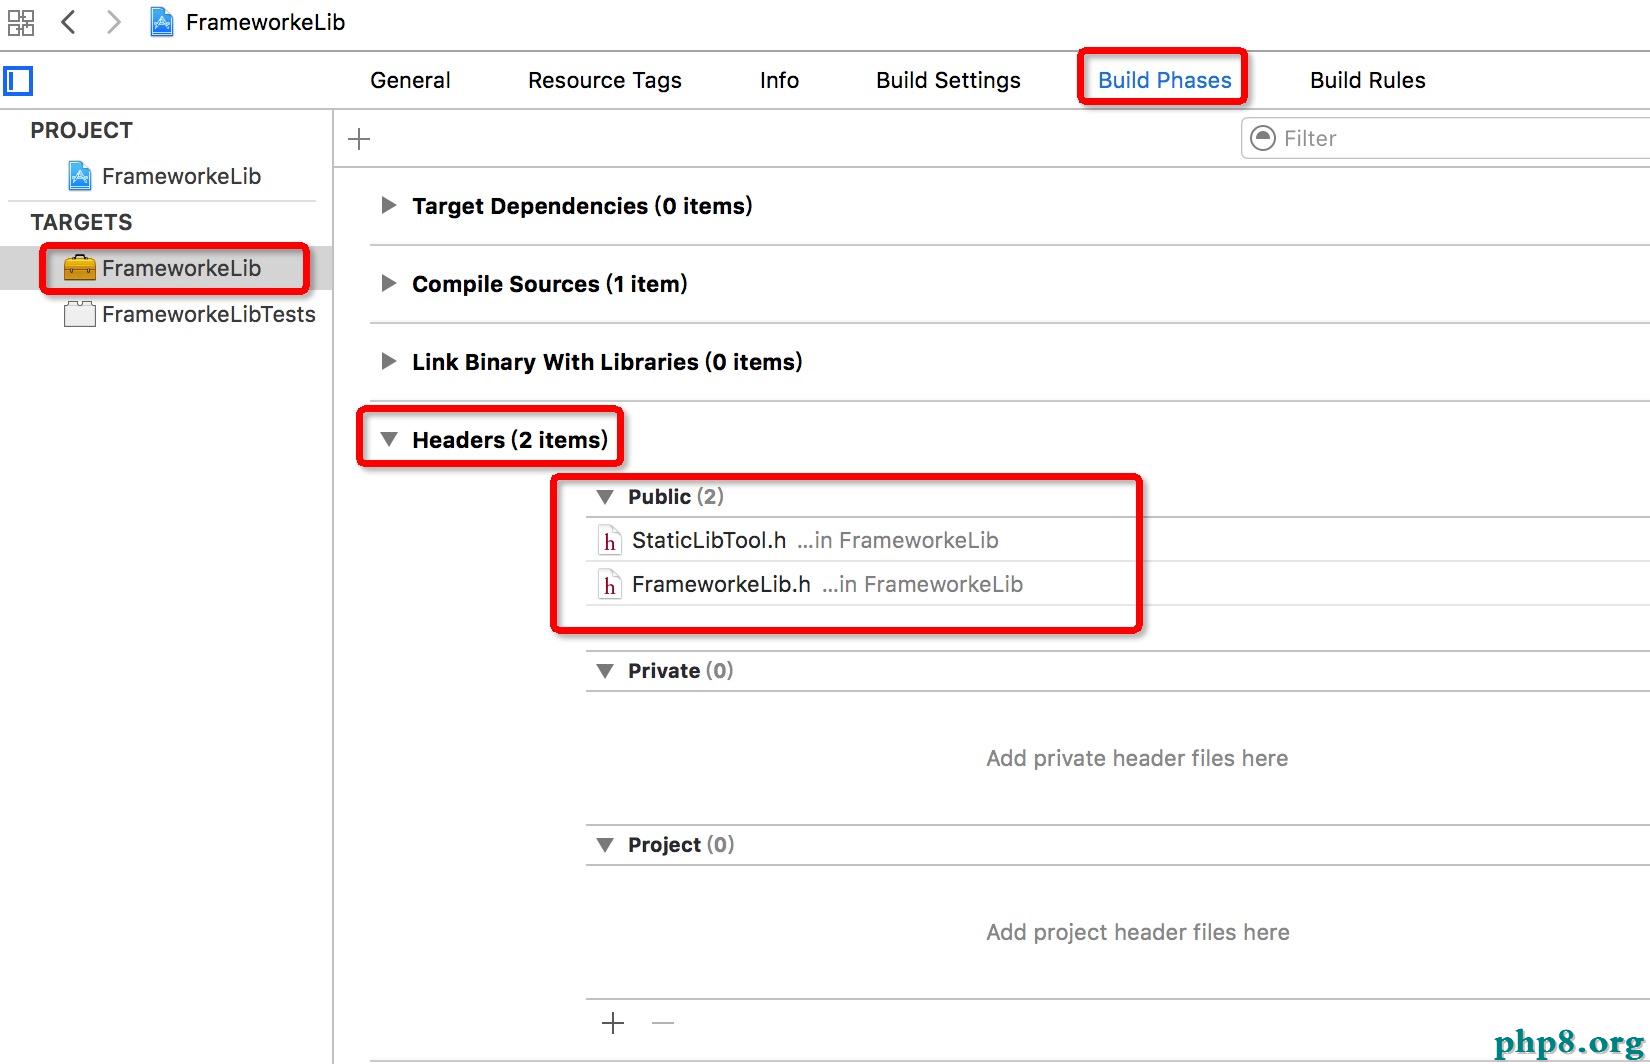1650x1064 pixels.
Task: Expand Compile Sources section
Action: (x=389, y=284)
